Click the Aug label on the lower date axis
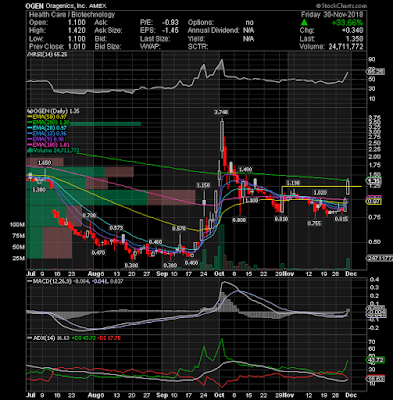 (96, 395)
